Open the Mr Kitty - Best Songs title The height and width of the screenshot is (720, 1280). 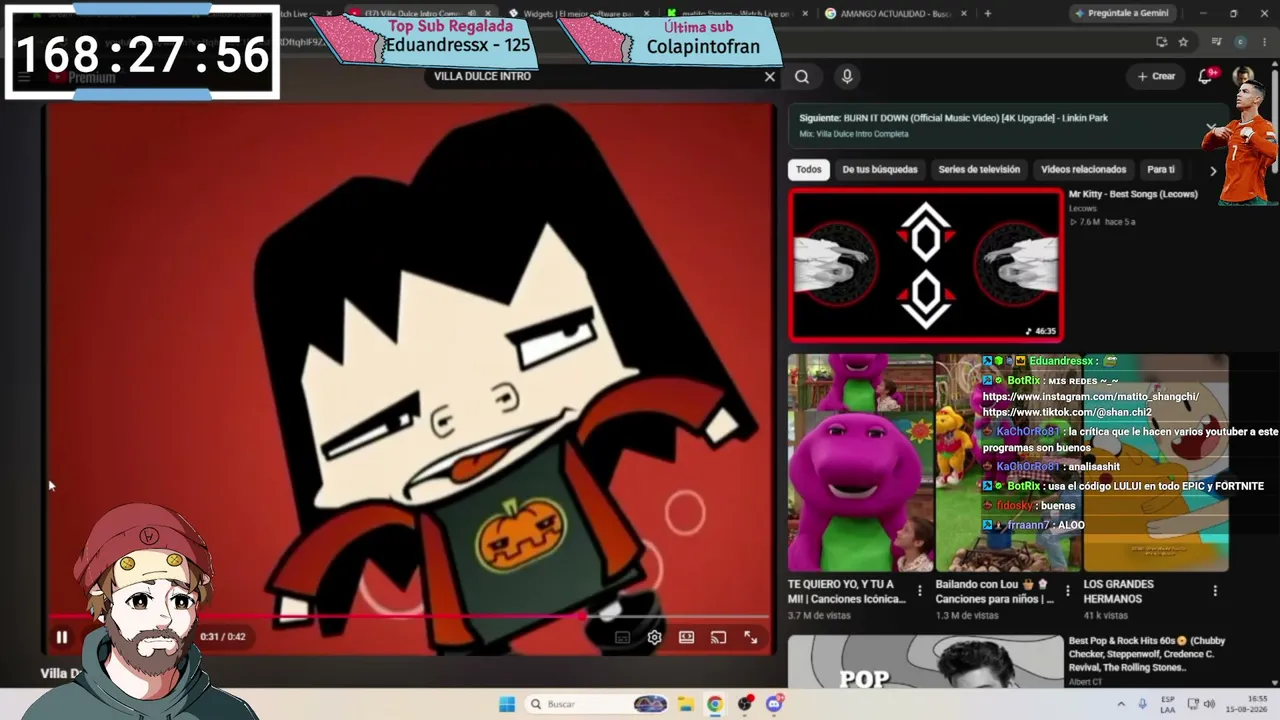(x=1133, y=194)
